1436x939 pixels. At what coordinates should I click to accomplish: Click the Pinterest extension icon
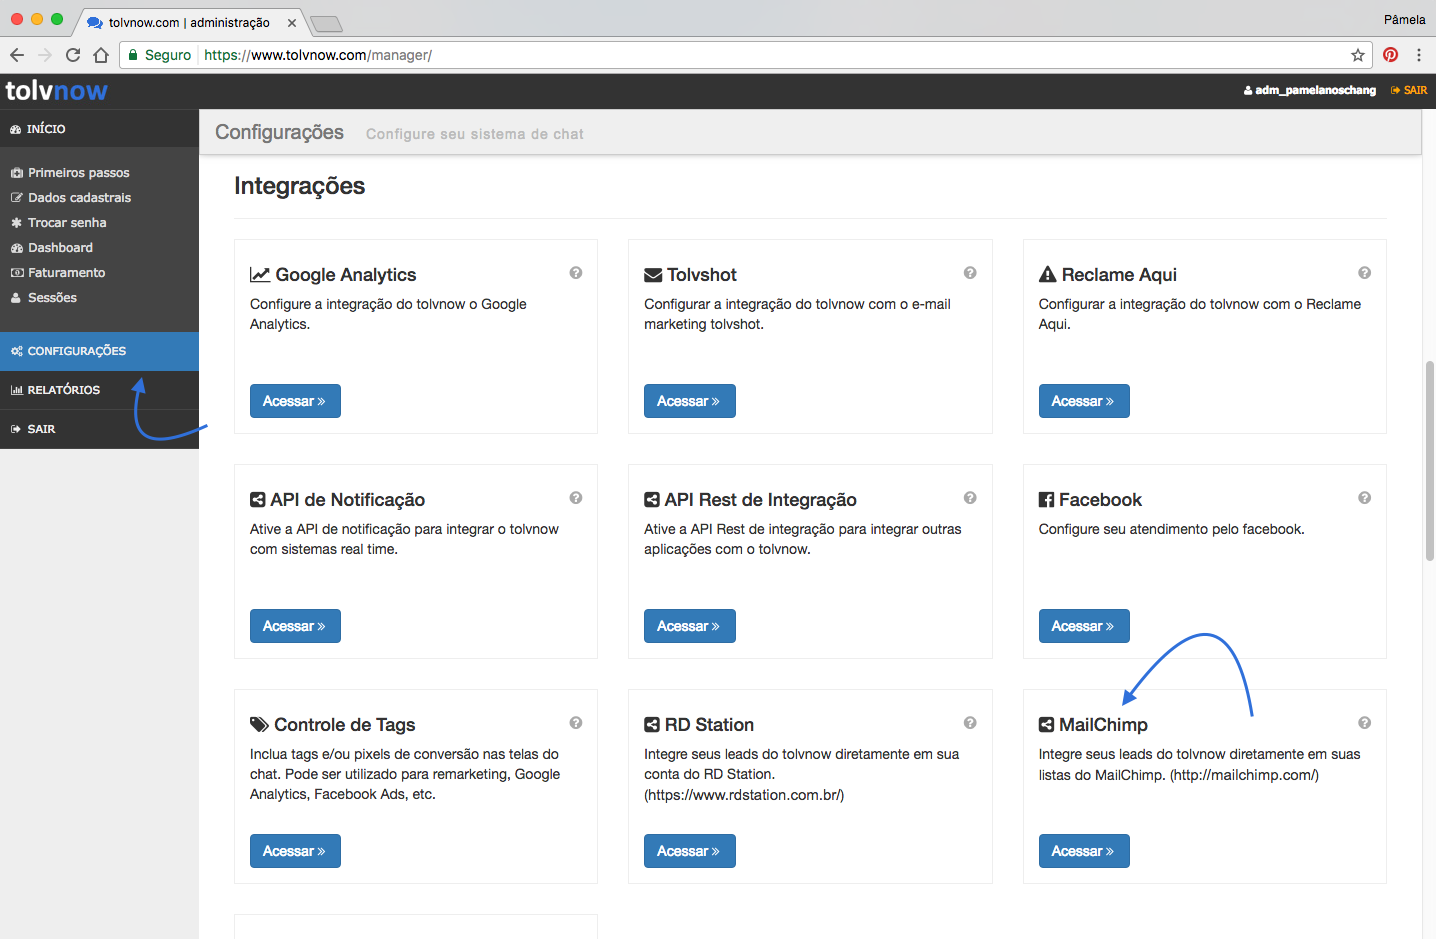pyautogui.click(x=1390, y=55)
